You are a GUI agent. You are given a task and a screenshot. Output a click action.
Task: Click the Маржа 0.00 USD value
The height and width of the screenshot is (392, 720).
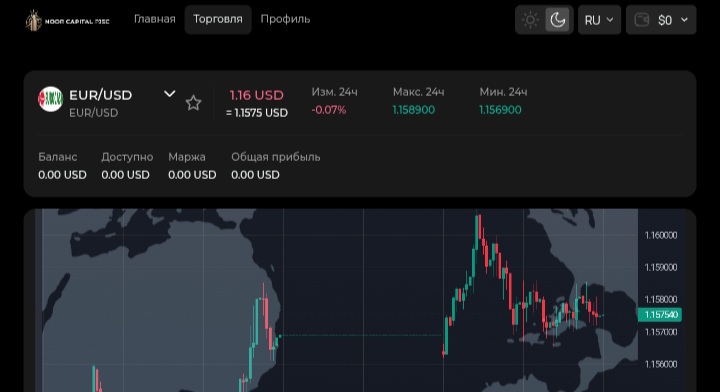click(192, 175)
